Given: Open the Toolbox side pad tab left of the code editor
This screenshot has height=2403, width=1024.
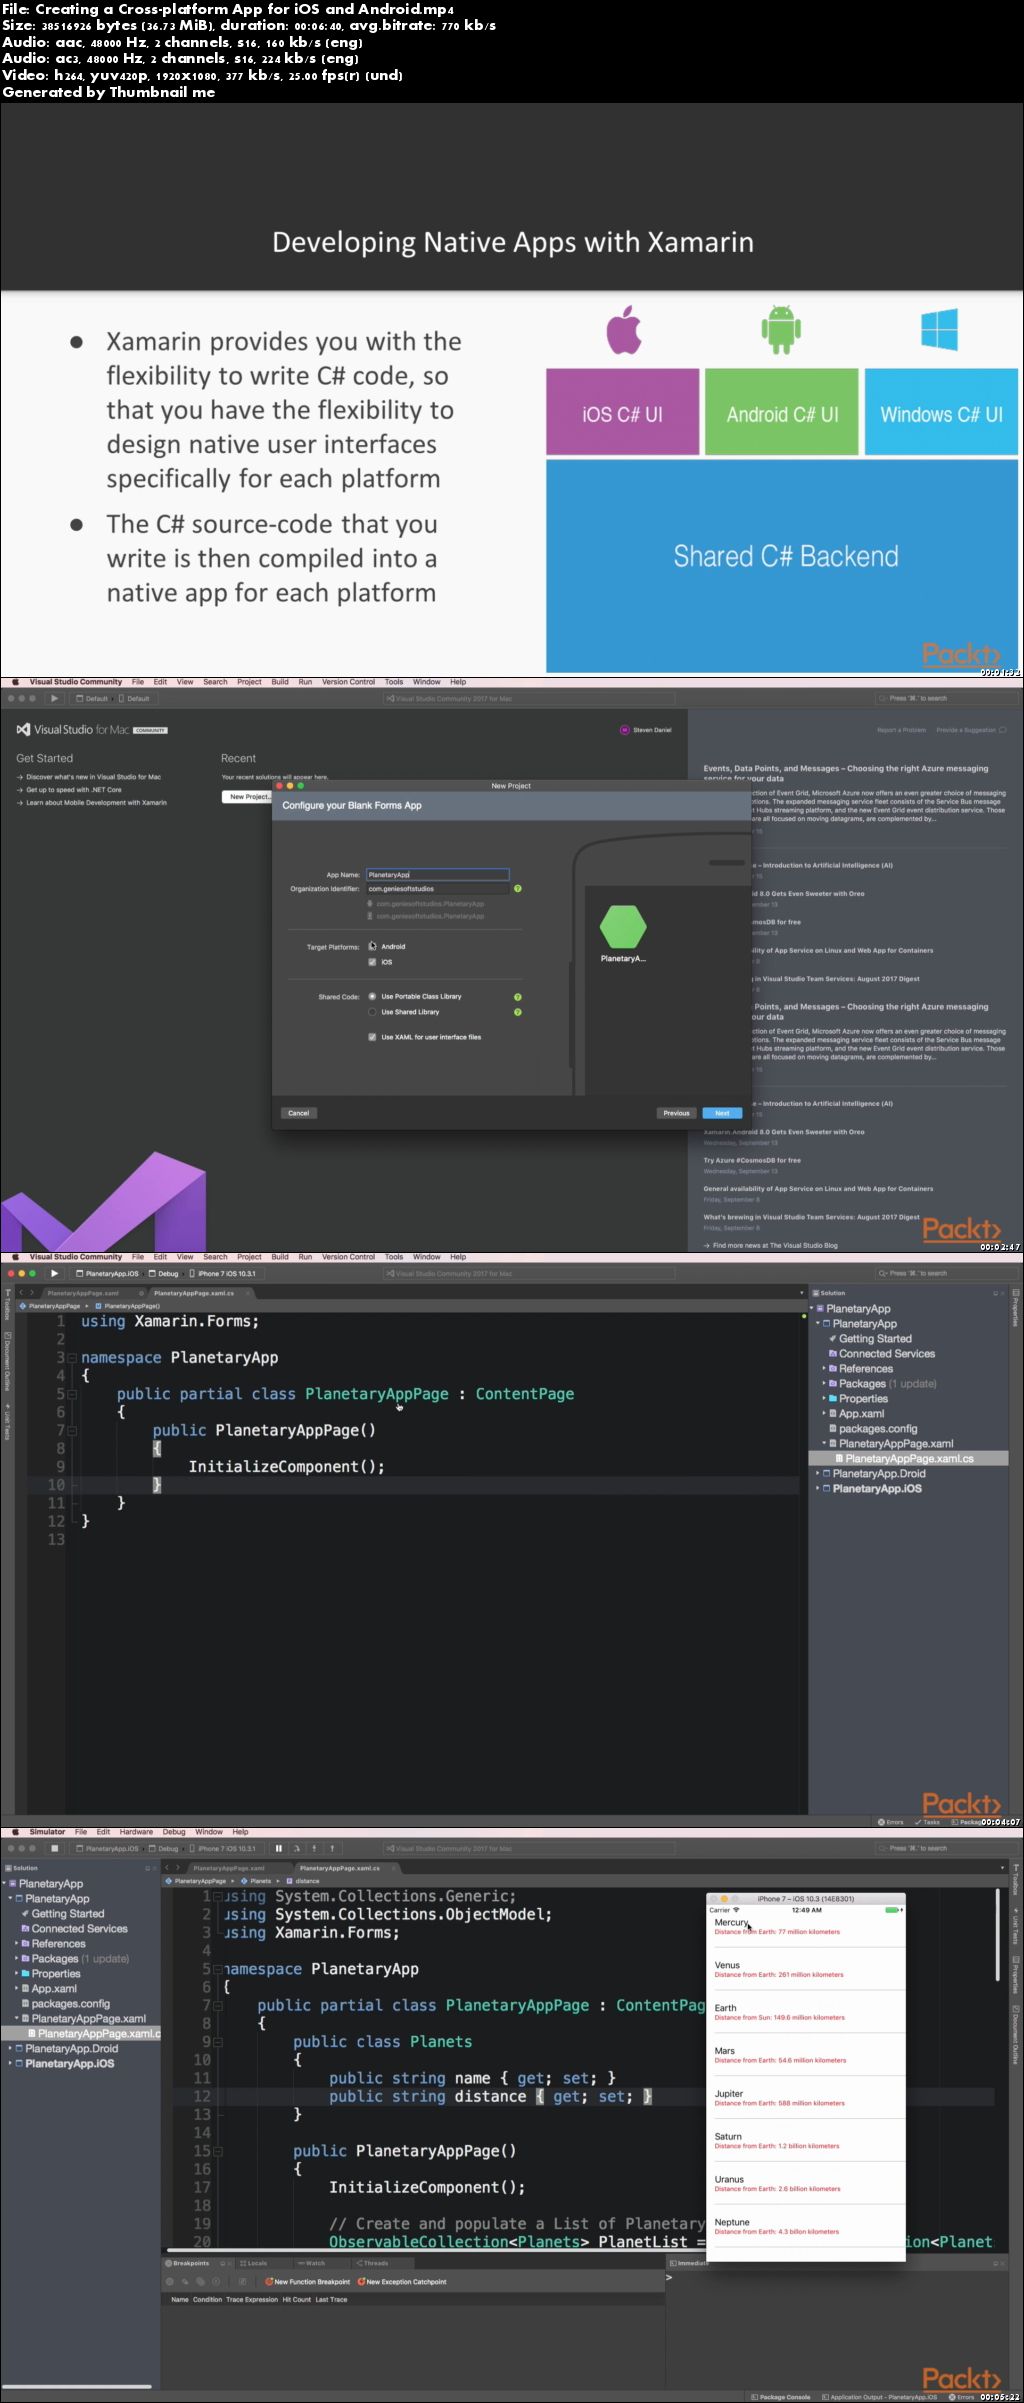Looking at the screenshot, I should coord(7,1303).
